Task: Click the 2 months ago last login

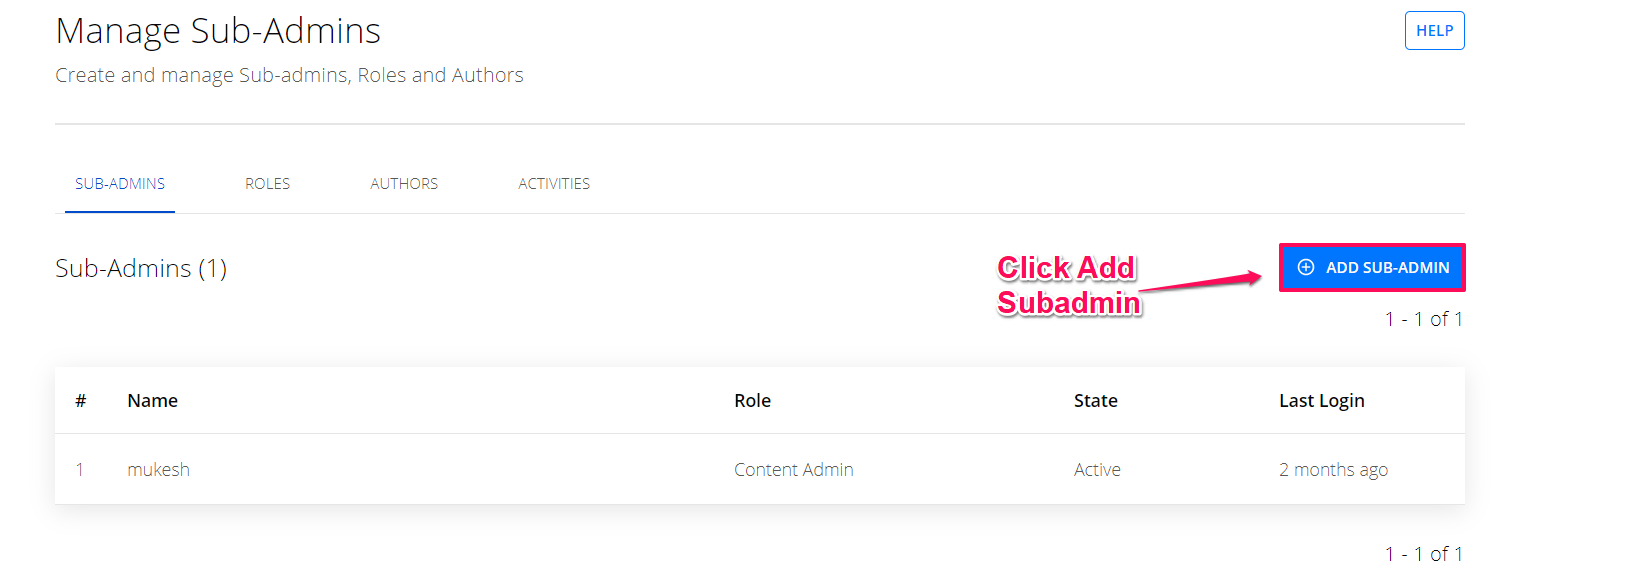Action: pos(1333,470)
